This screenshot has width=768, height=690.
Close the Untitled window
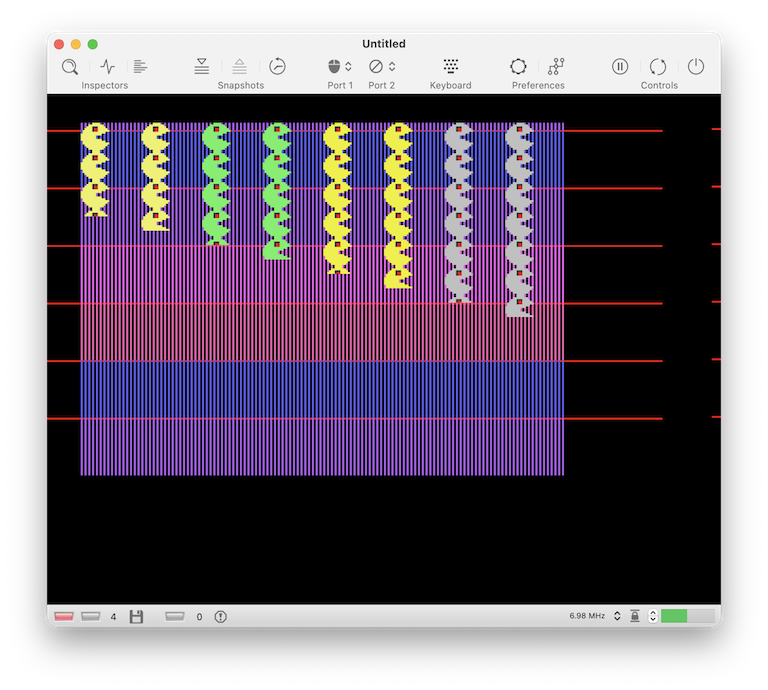click(x=59, y=44)
